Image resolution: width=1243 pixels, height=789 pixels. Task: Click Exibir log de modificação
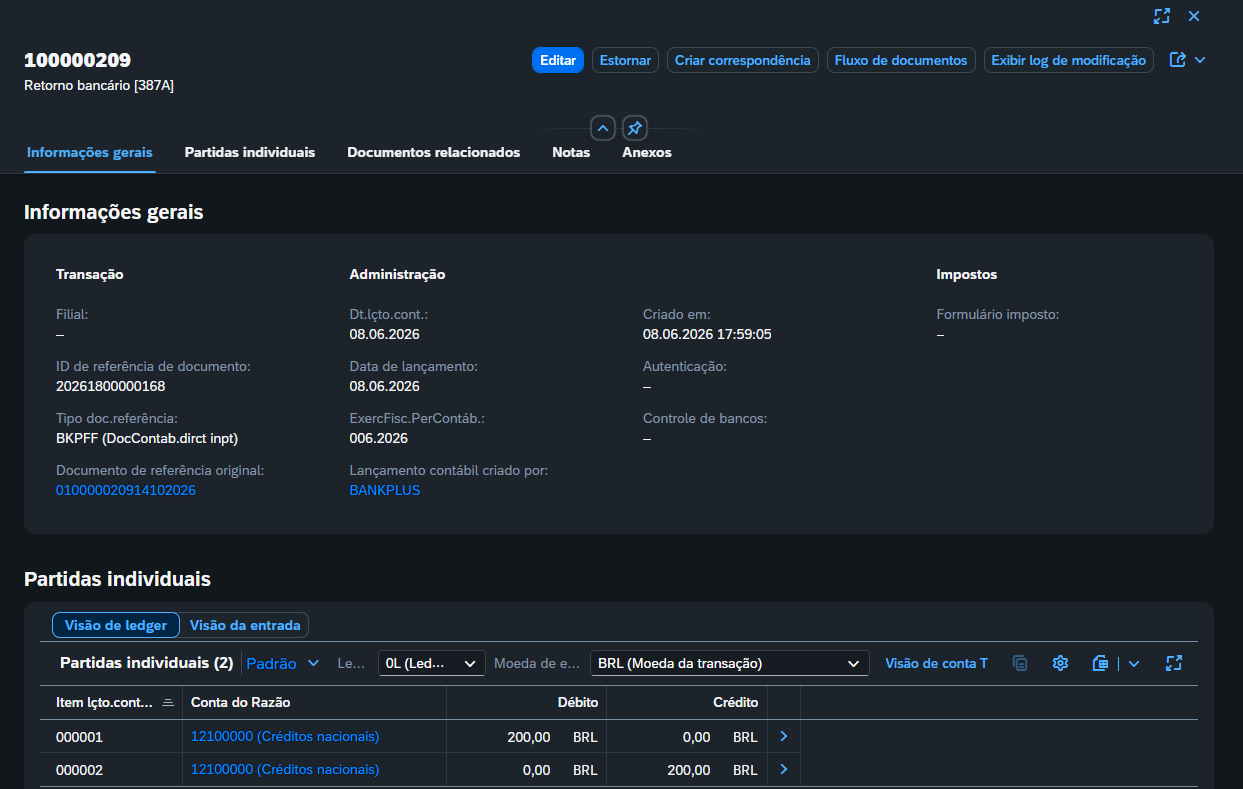(1068, 60)
